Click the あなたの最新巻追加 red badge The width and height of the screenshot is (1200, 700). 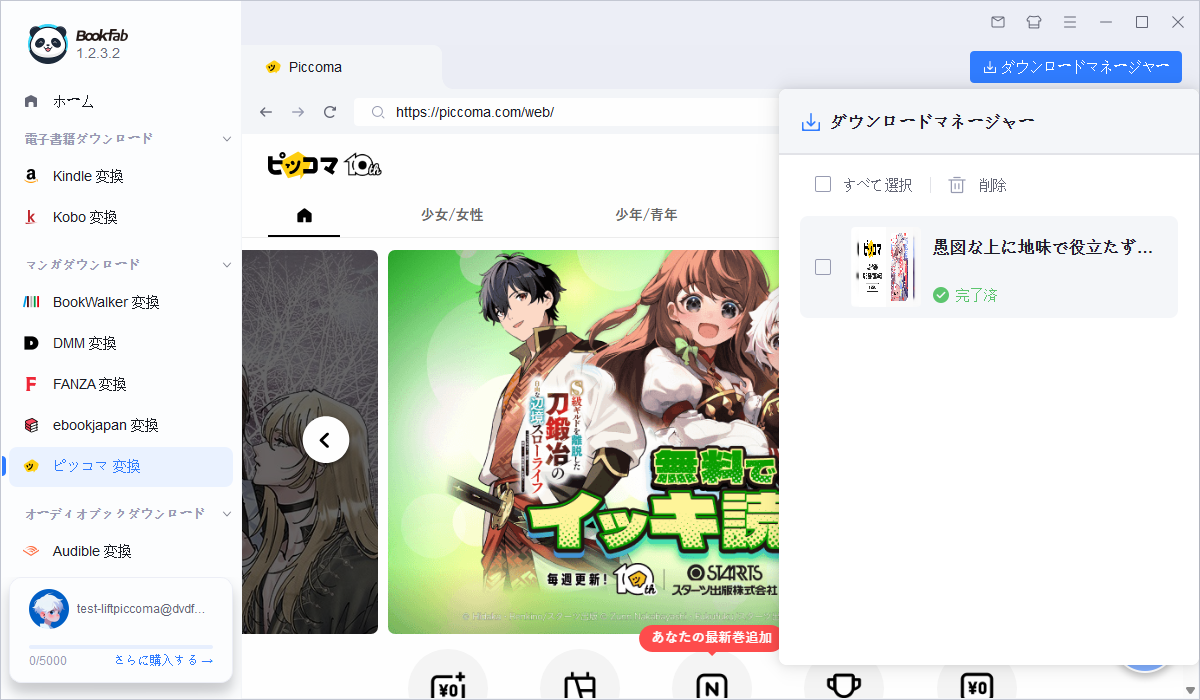709,637
